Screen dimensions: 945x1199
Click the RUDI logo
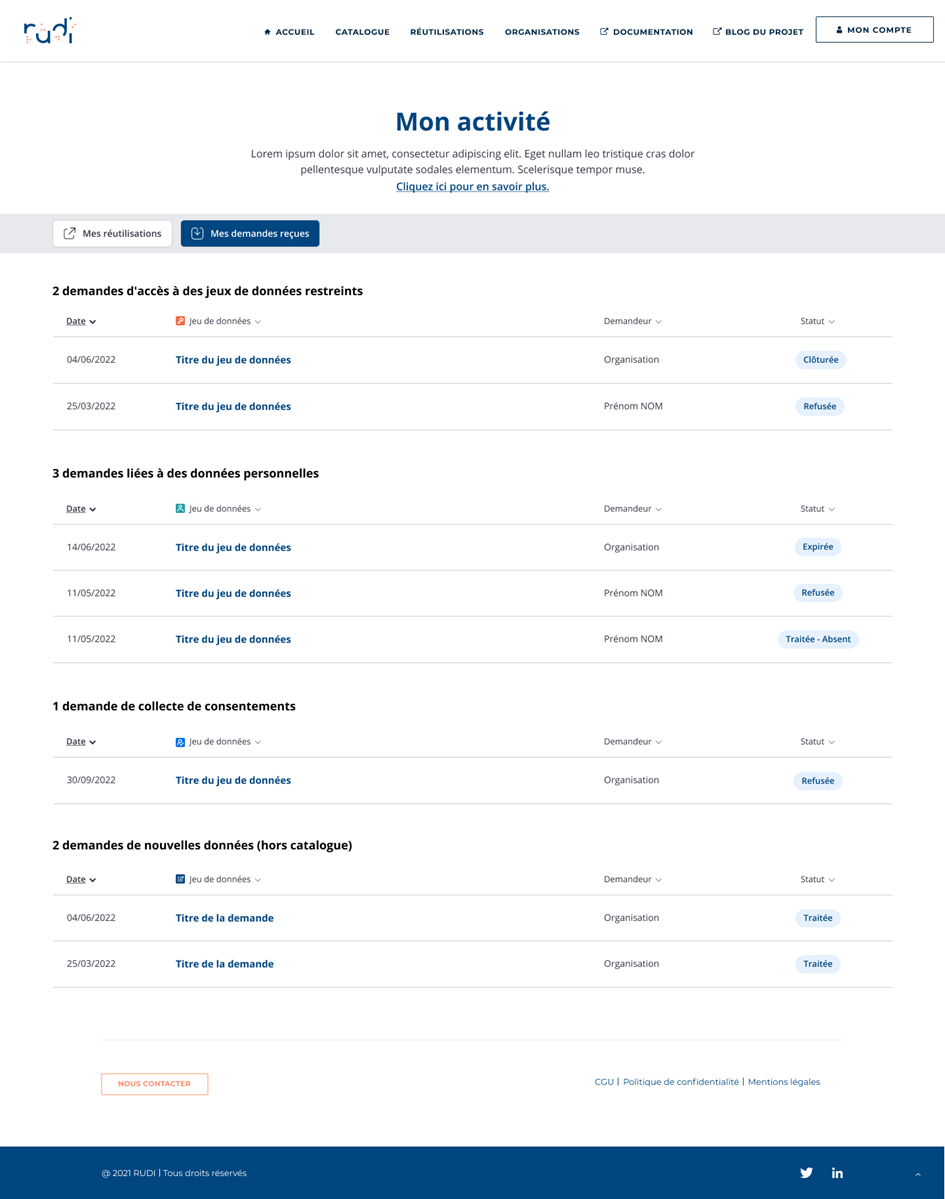point(50,31)
